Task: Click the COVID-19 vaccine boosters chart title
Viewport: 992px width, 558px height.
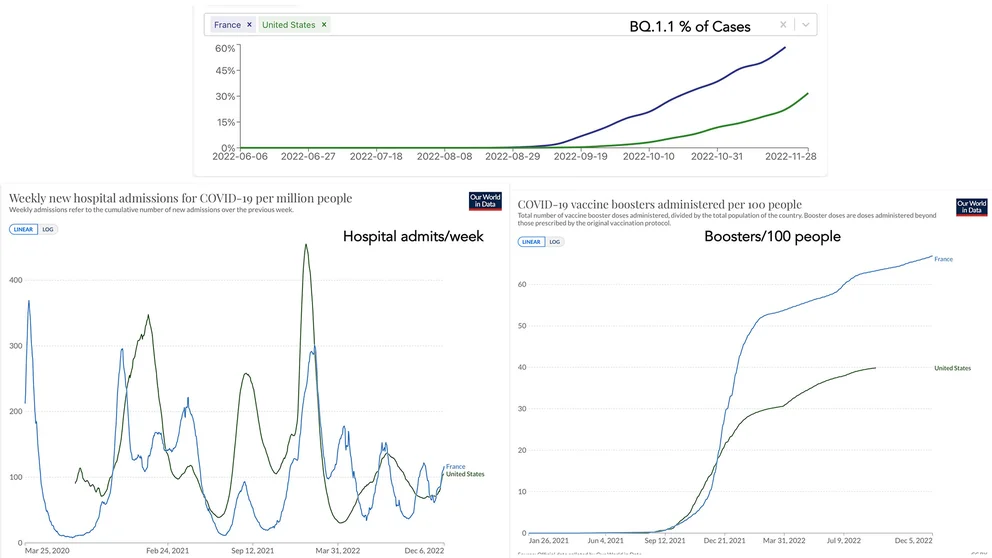Action: 659,204
